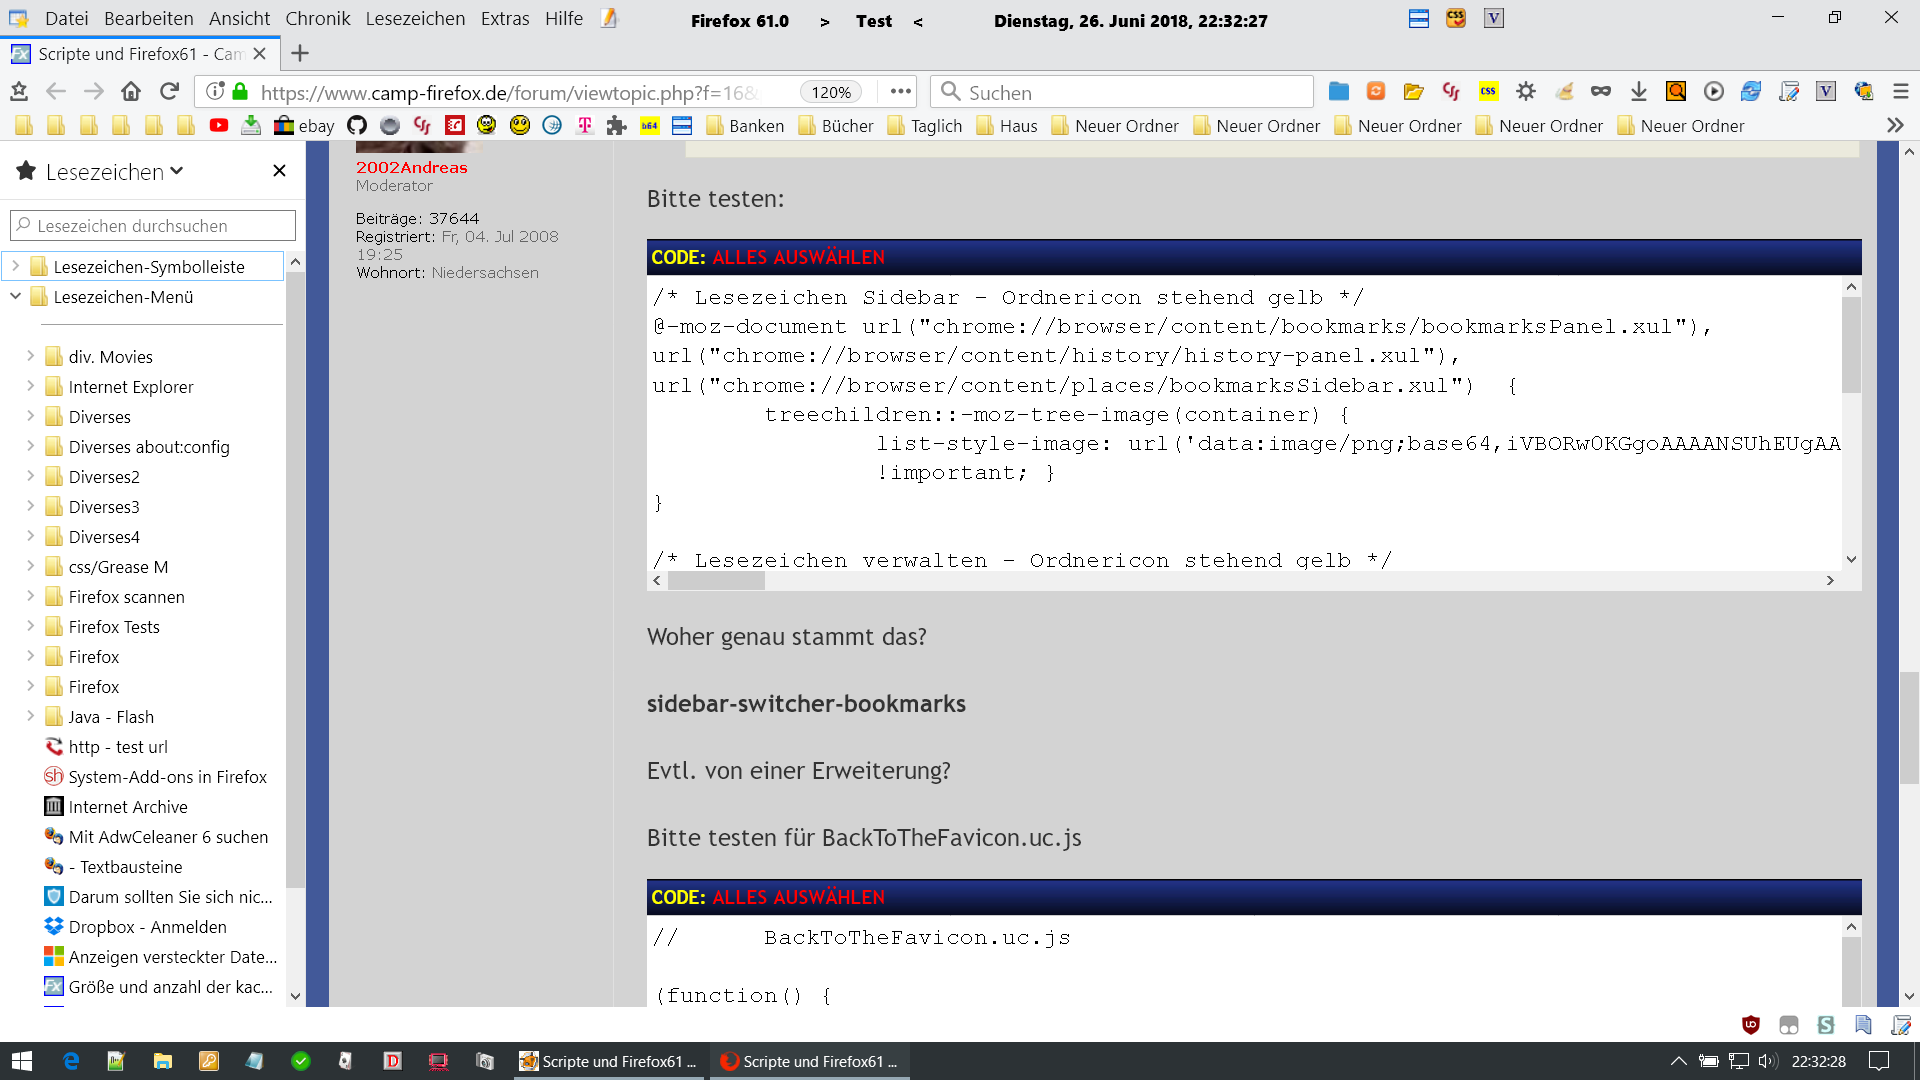Open the page actions three-dot menu
1920x1080 pixels.
tap(900, 92)
